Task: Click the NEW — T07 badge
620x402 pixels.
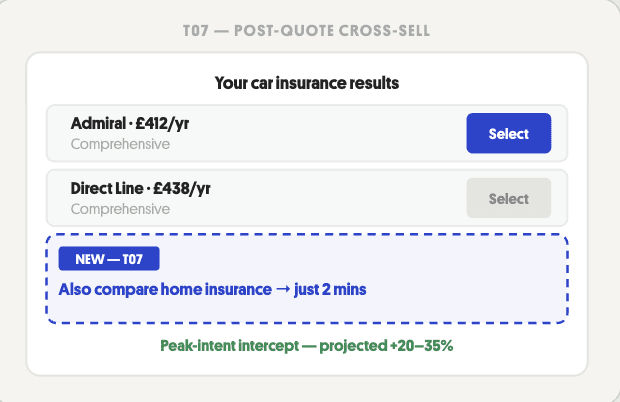Action: [109, 259]
